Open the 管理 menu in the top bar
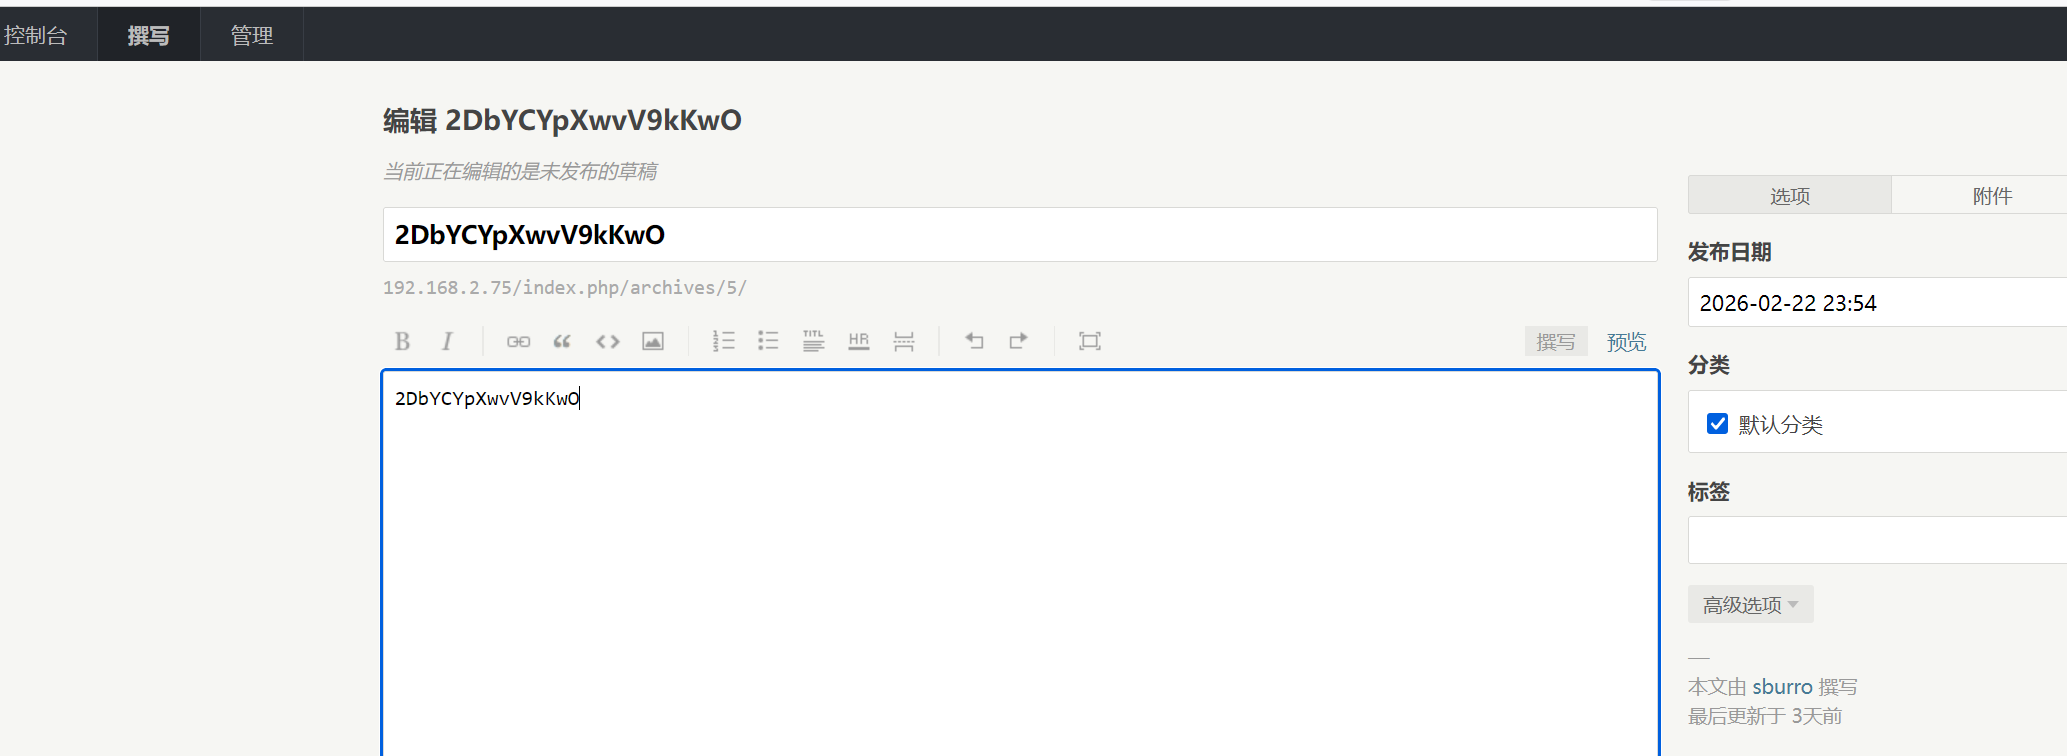The width and height of the screenshot is (2067, 756). [251, 36]
